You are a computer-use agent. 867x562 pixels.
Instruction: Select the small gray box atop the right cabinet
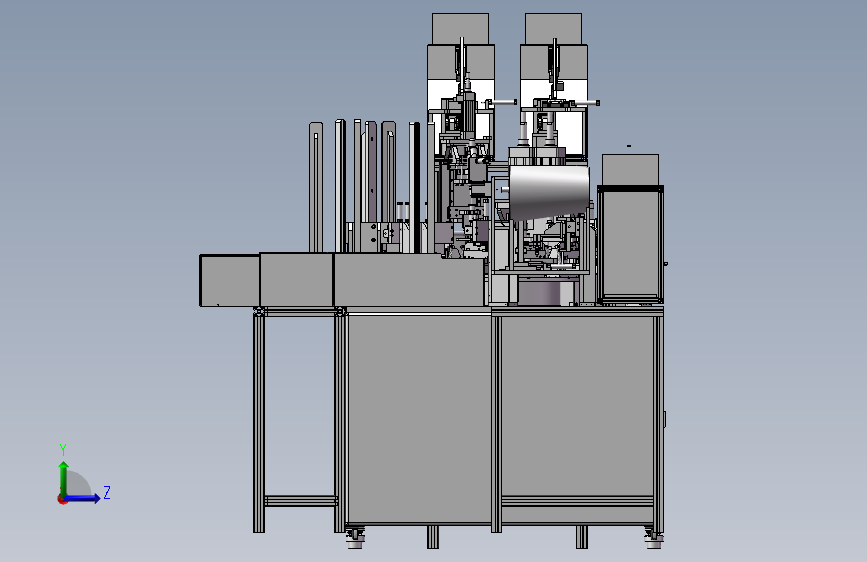630,169
